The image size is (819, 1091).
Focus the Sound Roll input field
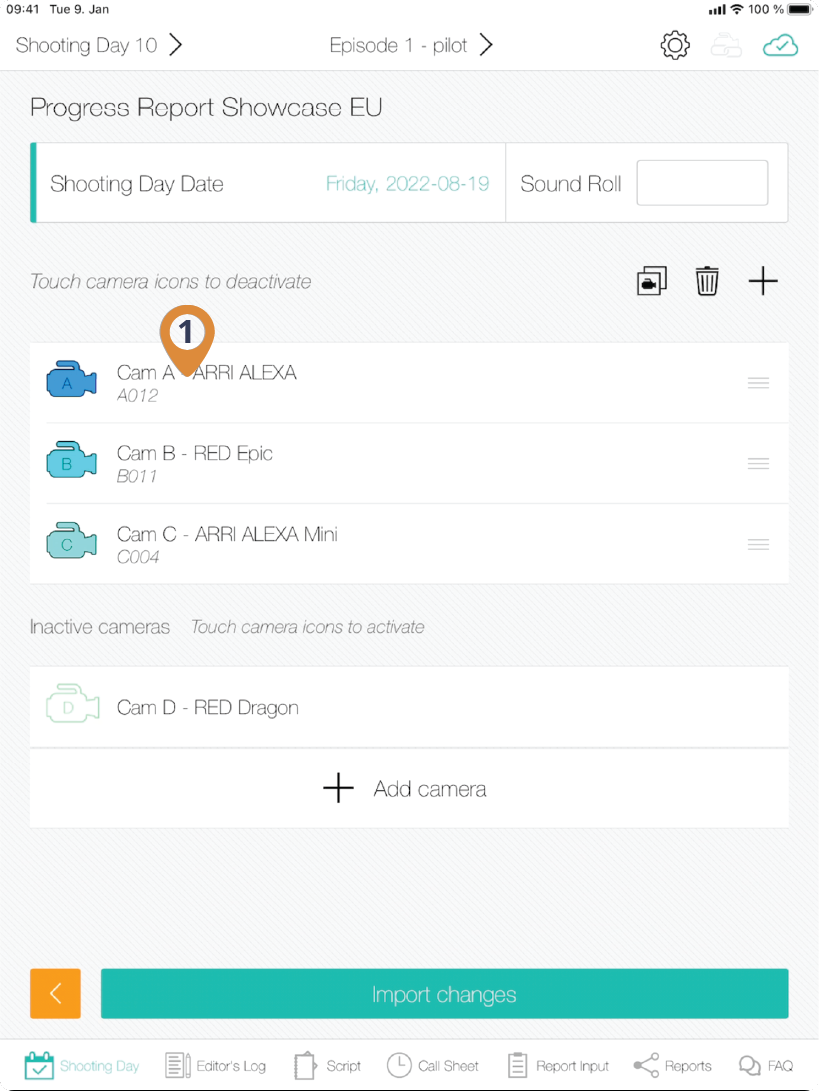pyautogui.click(x=702, y=183)
